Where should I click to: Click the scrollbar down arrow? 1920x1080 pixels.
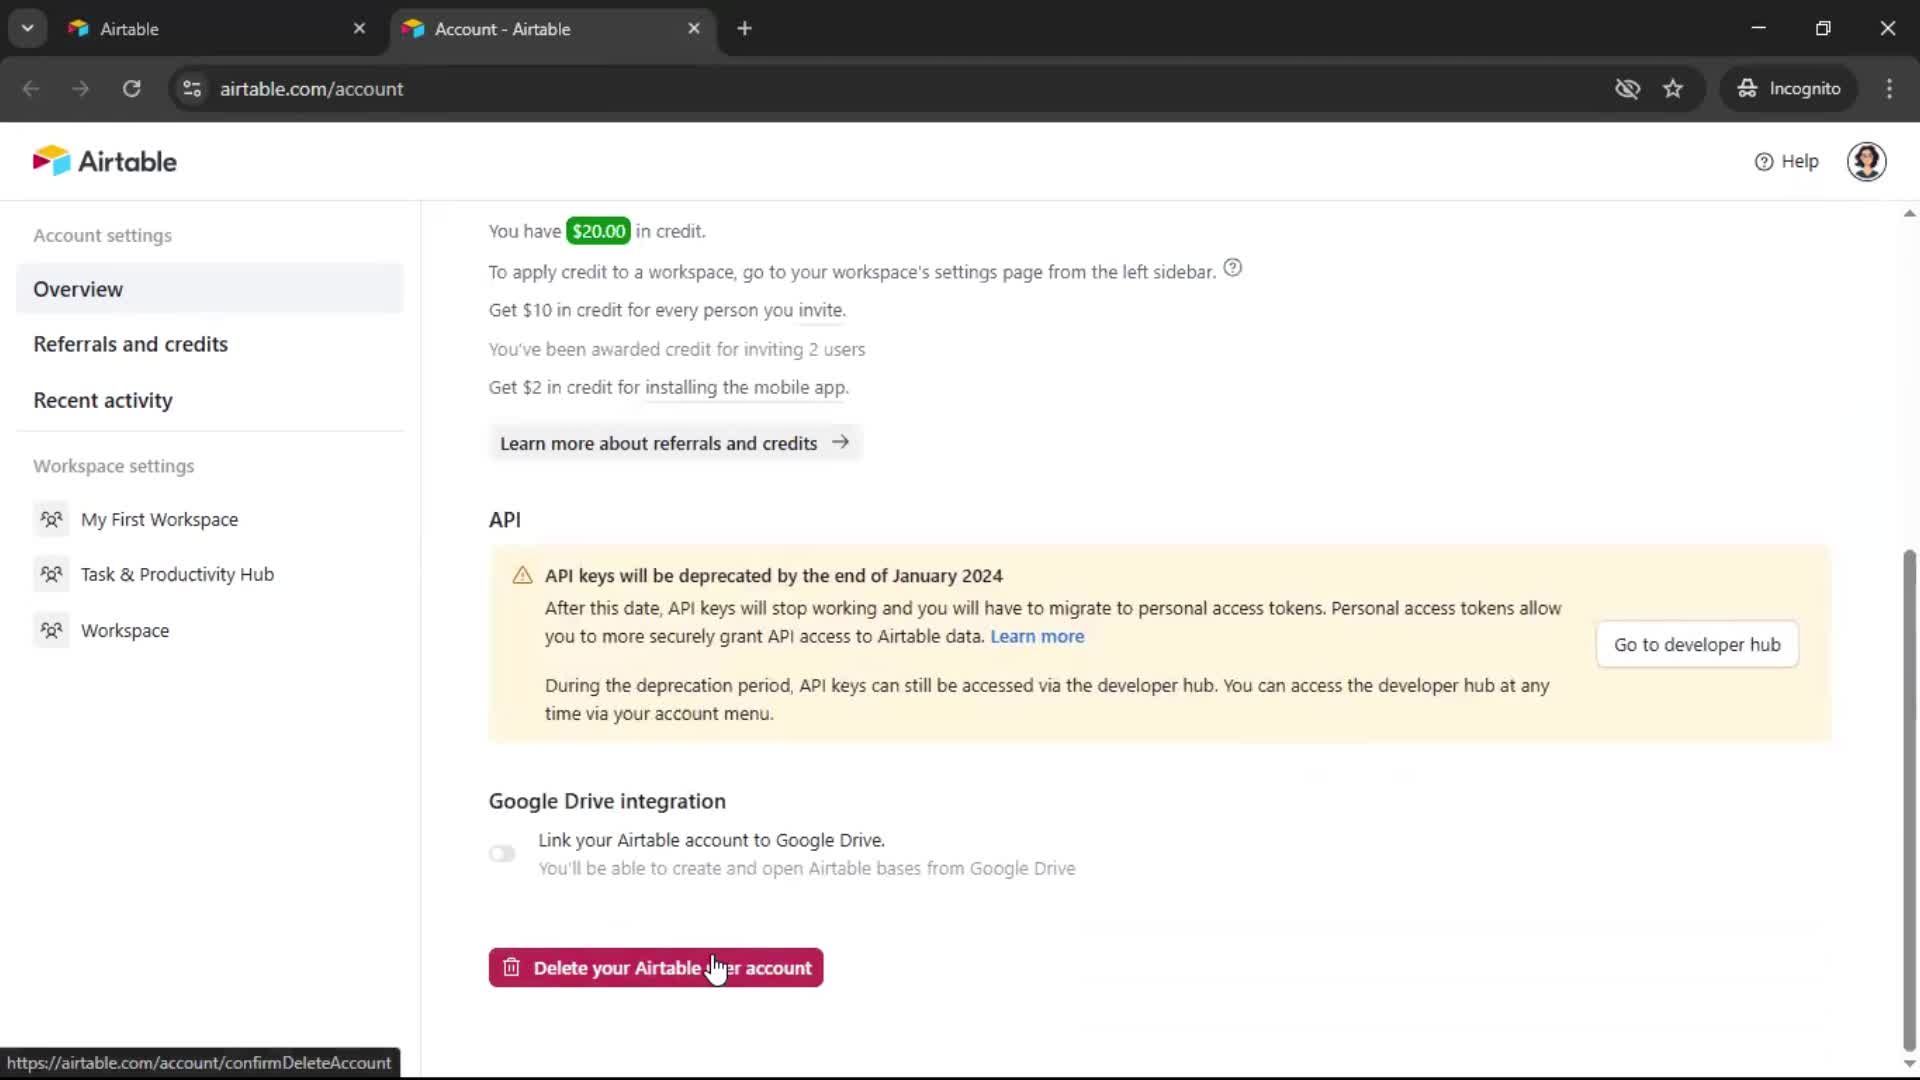(x=1909, y=1065)
